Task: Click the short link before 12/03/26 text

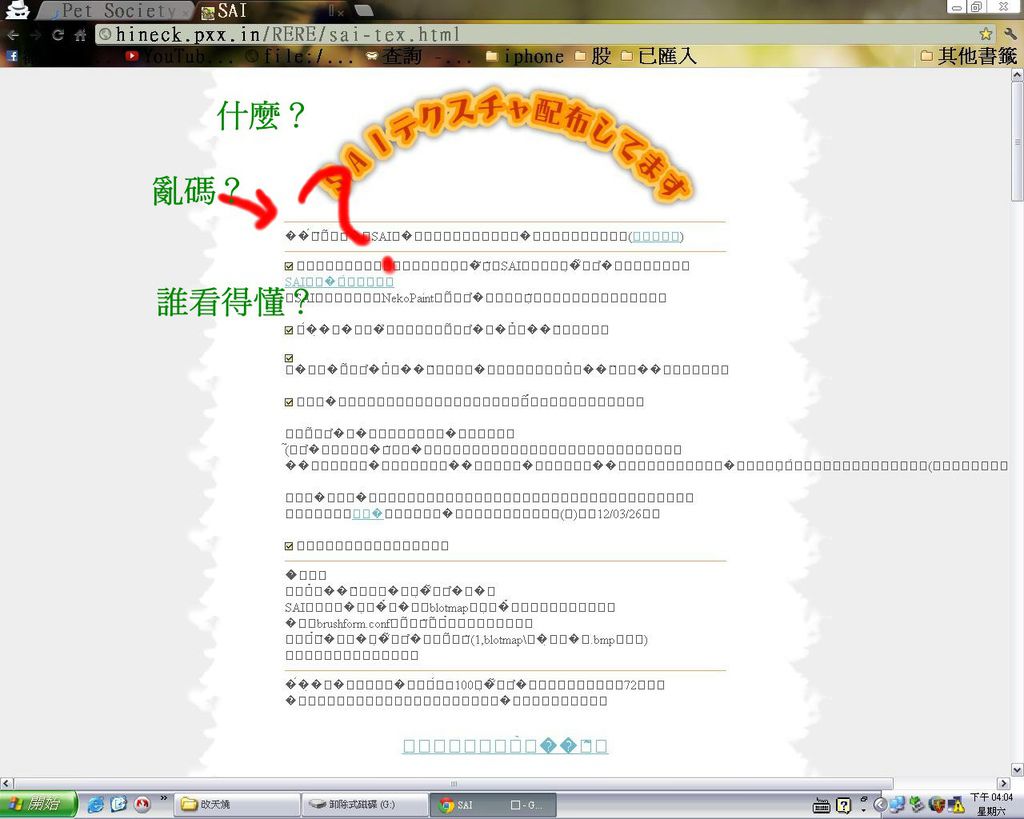Action: pos(368,514)
